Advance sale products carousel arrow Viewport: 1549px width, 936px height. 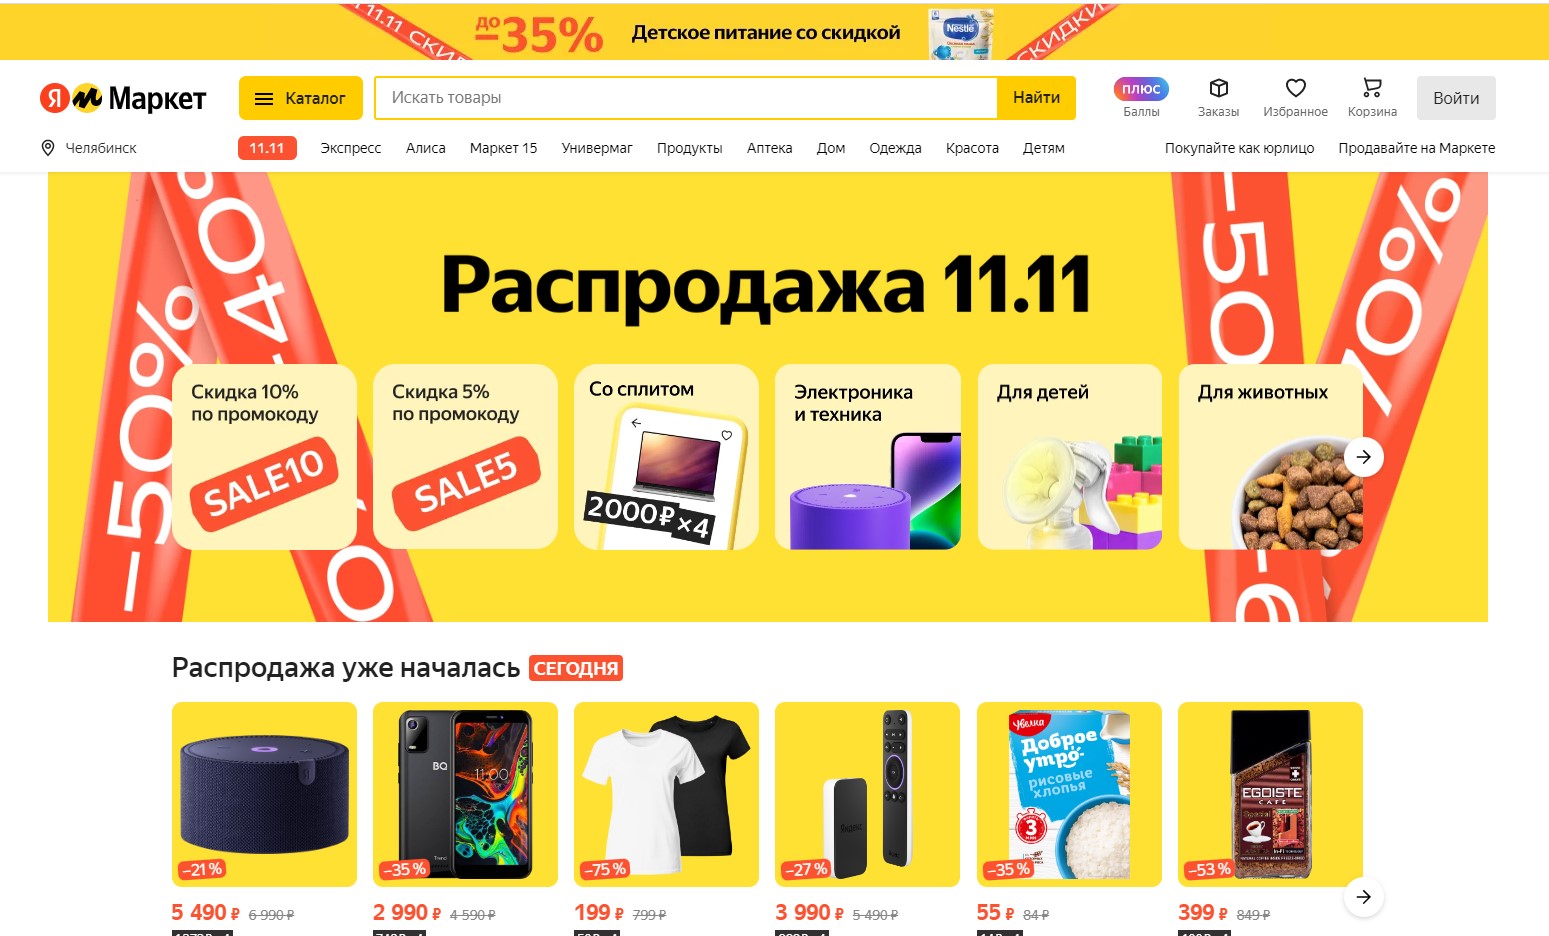tap(1363, 897)
